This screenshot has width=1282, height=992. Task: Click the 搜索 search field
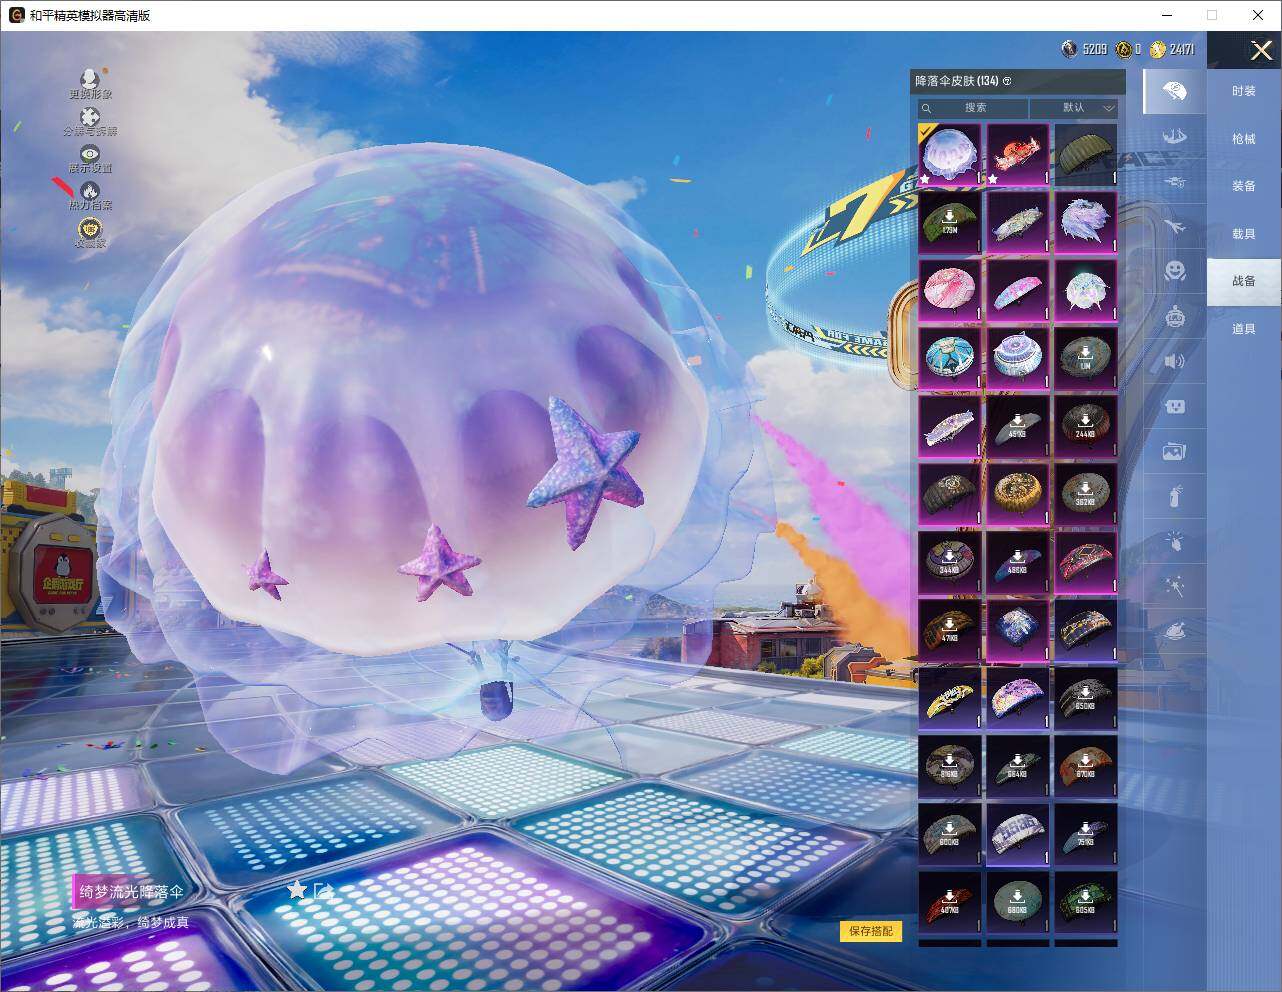coord(974,108)
